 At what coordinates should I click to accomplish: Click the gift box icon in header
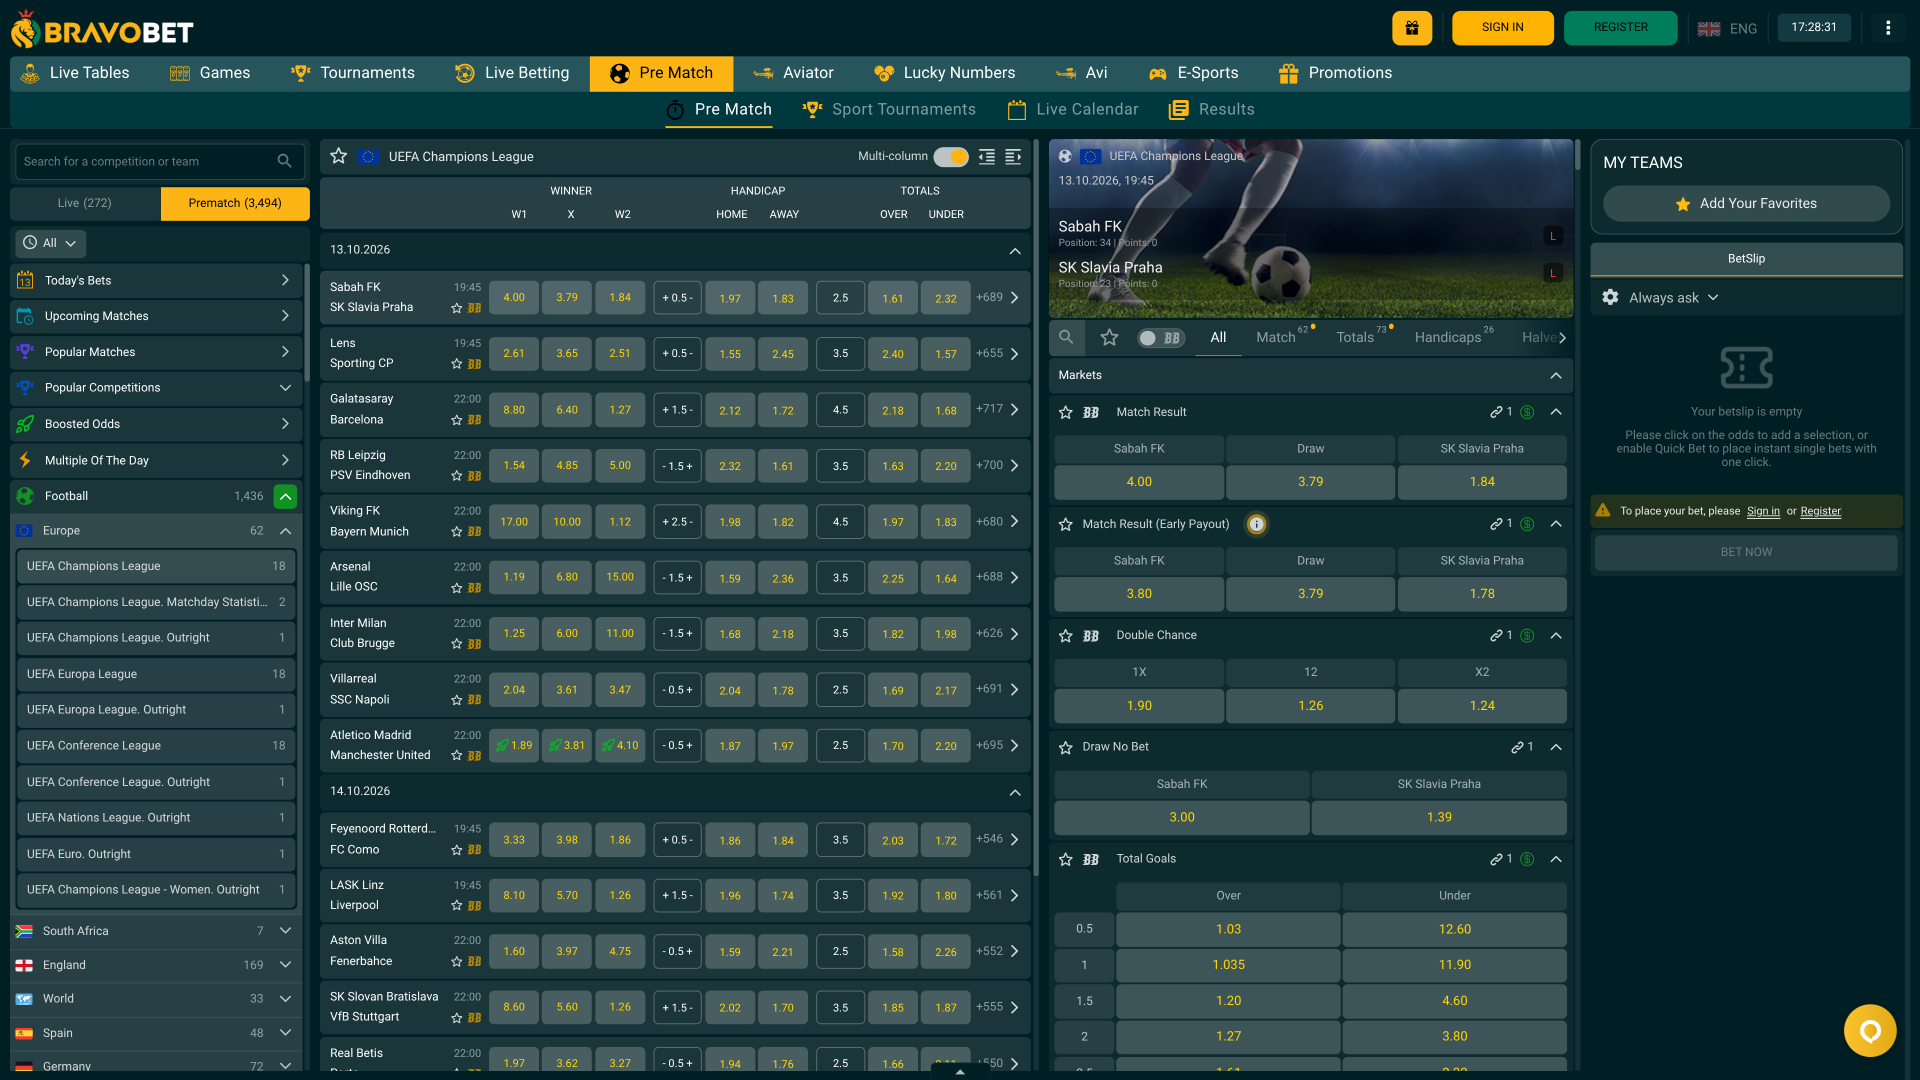coord(1412,28)
